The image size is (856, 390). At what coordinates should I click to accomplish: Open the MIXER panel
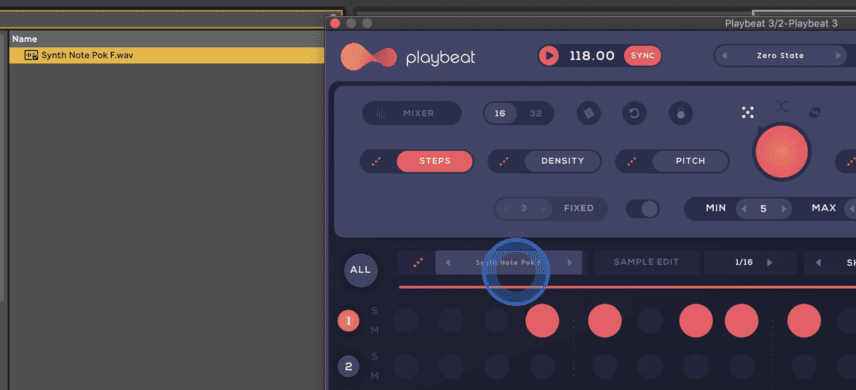click(412, 114)
